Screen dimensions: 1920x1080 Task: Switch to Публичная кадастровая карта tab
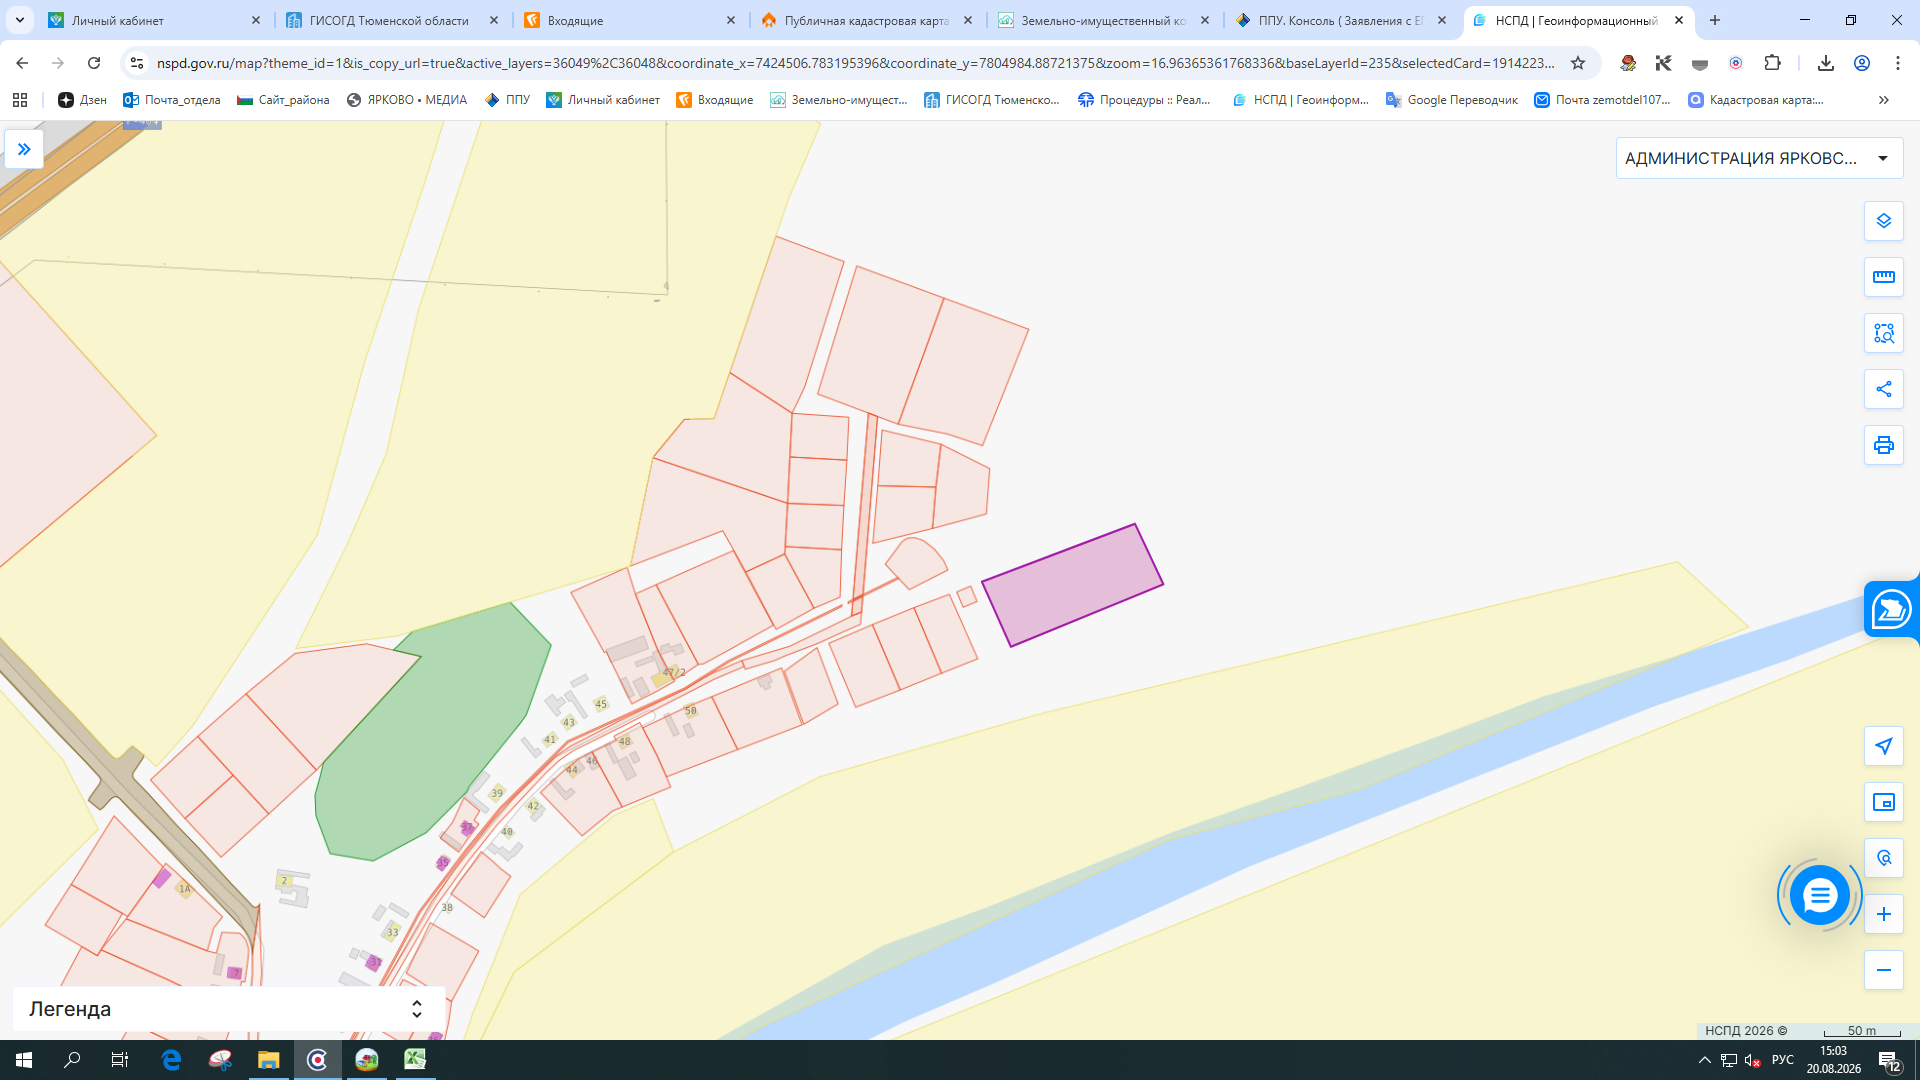click(866, 20)
